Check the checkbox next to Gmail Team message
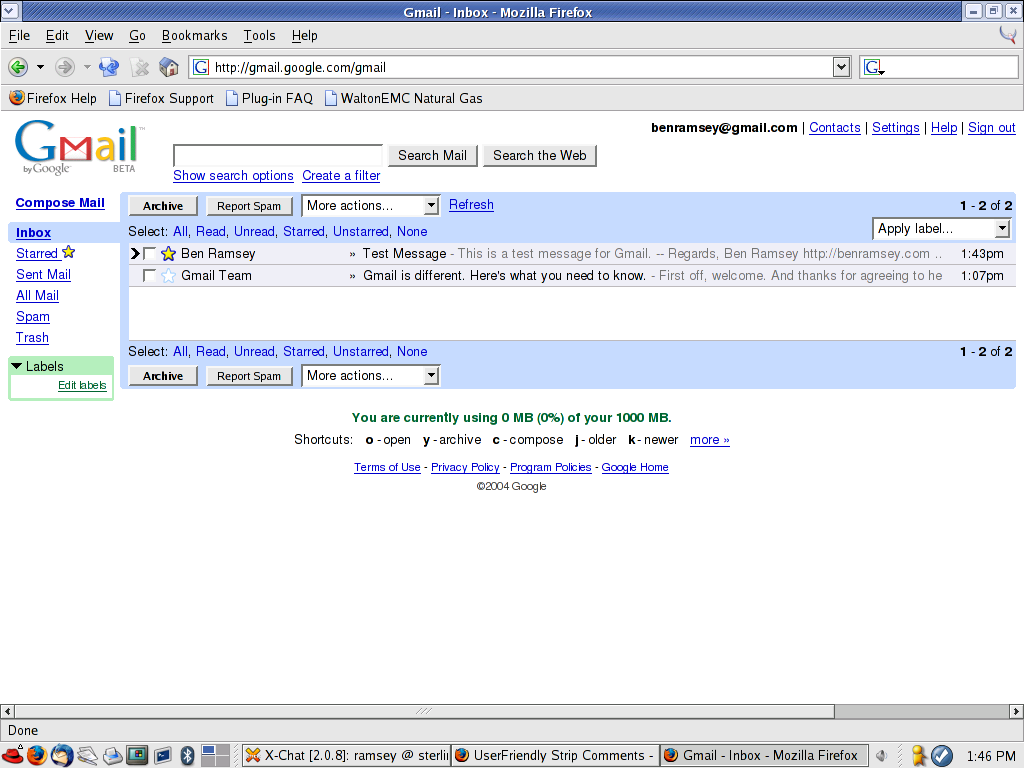This screenshot has height=768, width=1024. pyautogui.click(x=149, y=276)
